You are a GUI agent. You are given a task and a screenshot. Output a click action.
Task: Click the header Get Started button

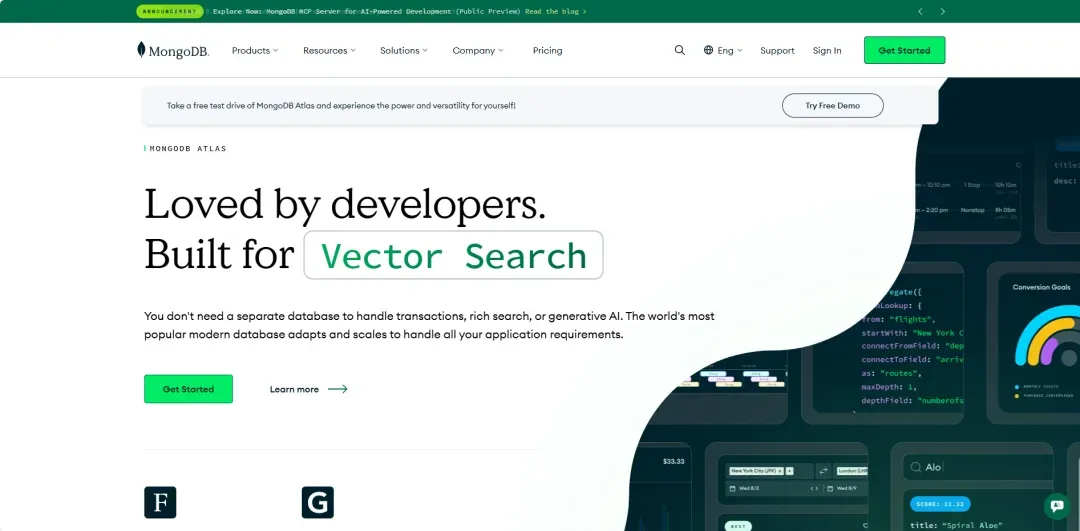point(904,50)
